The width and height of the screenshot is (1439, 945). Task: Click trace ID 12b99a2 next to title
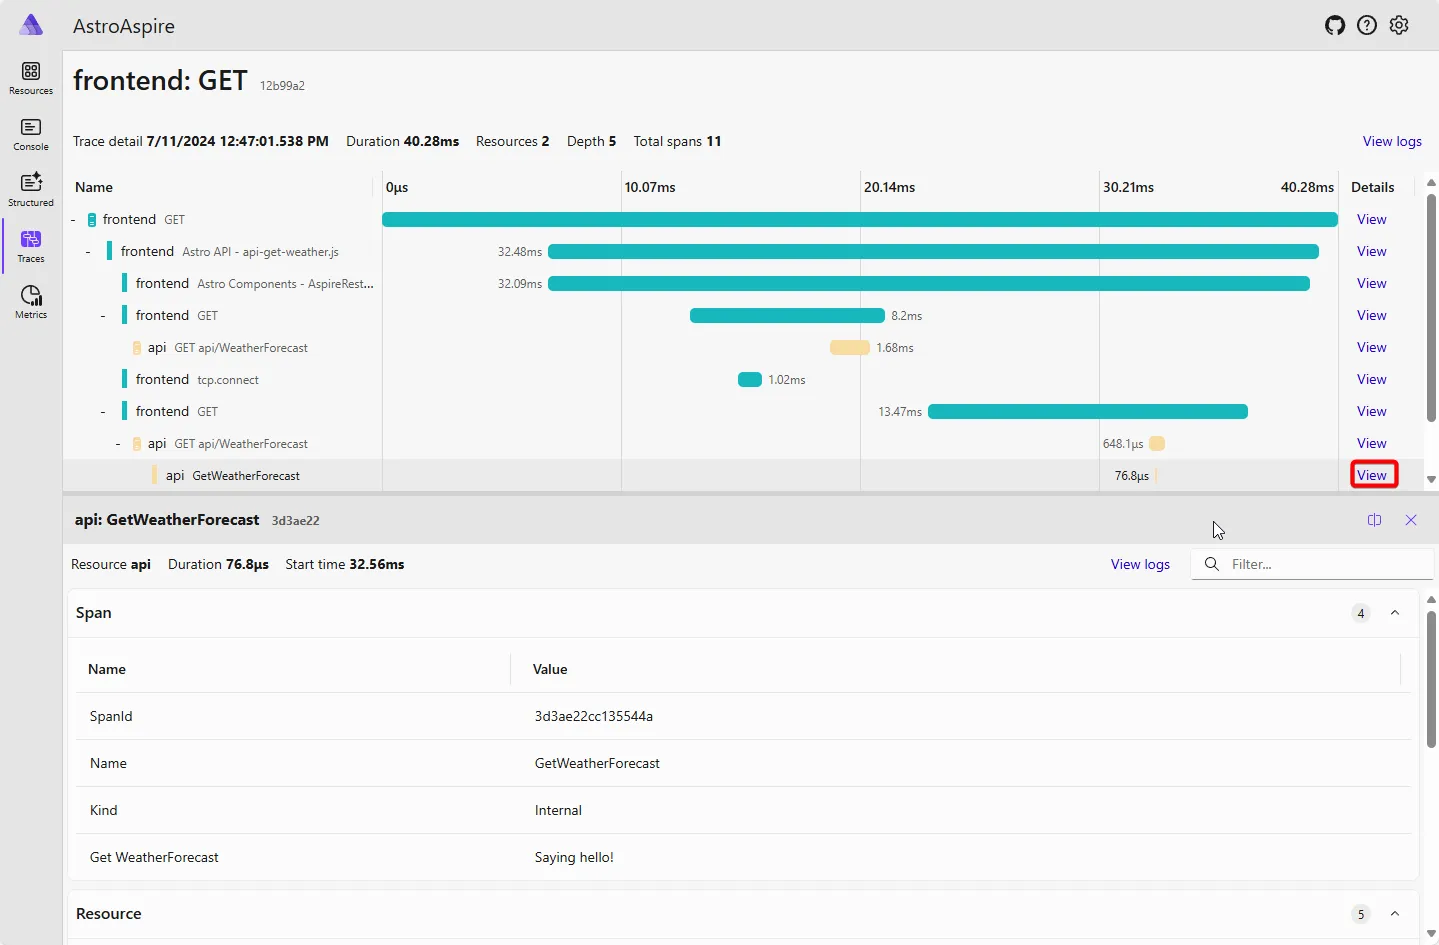282,86
